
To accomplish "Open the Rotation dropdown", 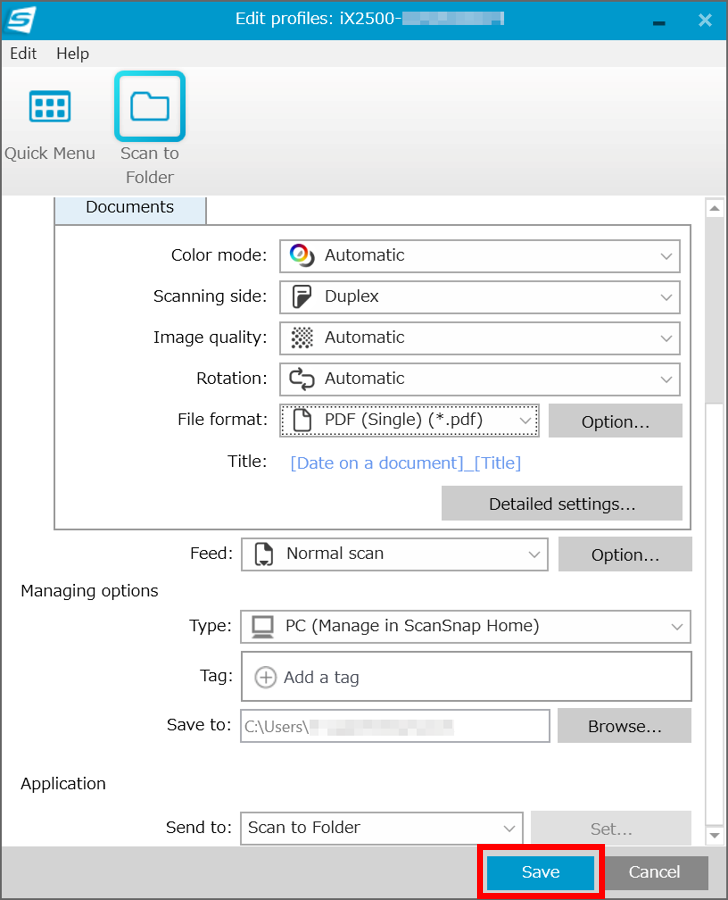I will pos(480,379).
